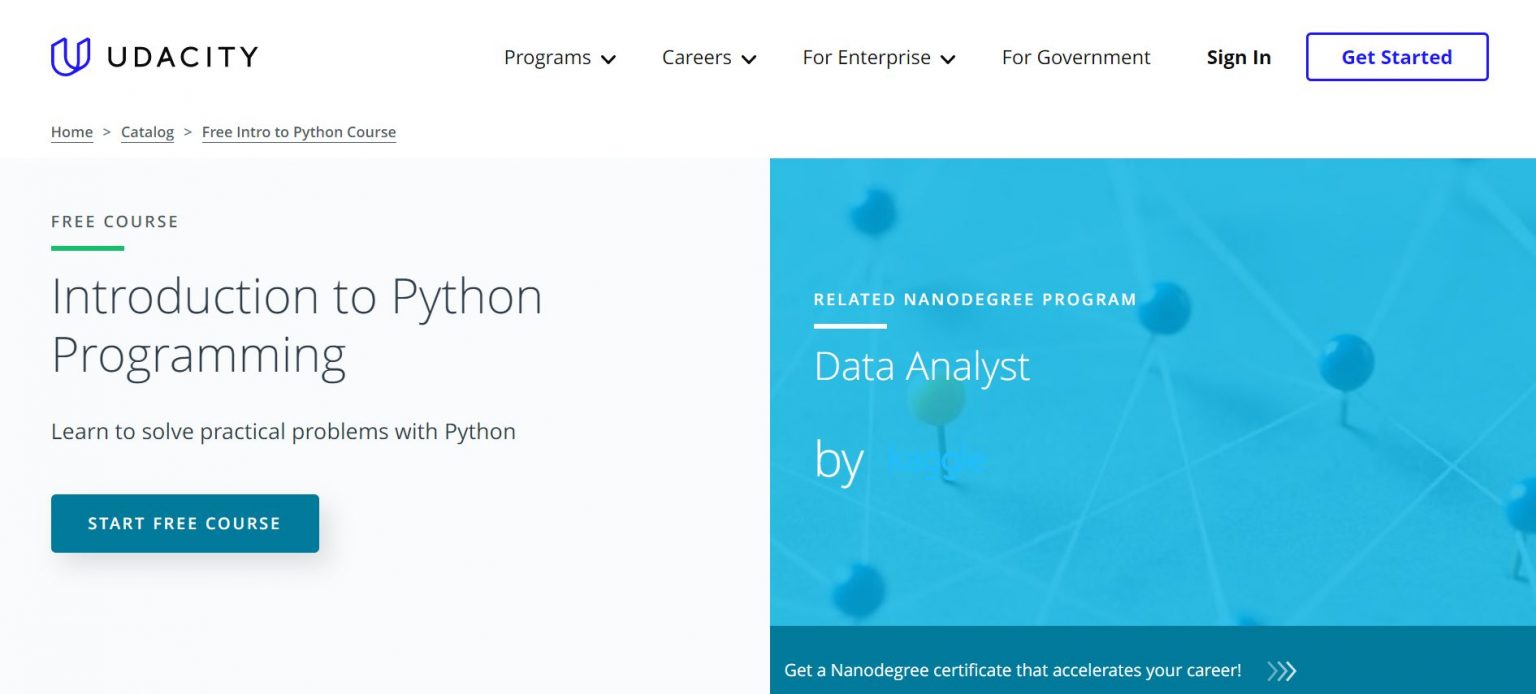Open the For Enterprise dropdown
Viewport: 1536px width, 694px height.
pyautogui.click(x=866, y=58)
